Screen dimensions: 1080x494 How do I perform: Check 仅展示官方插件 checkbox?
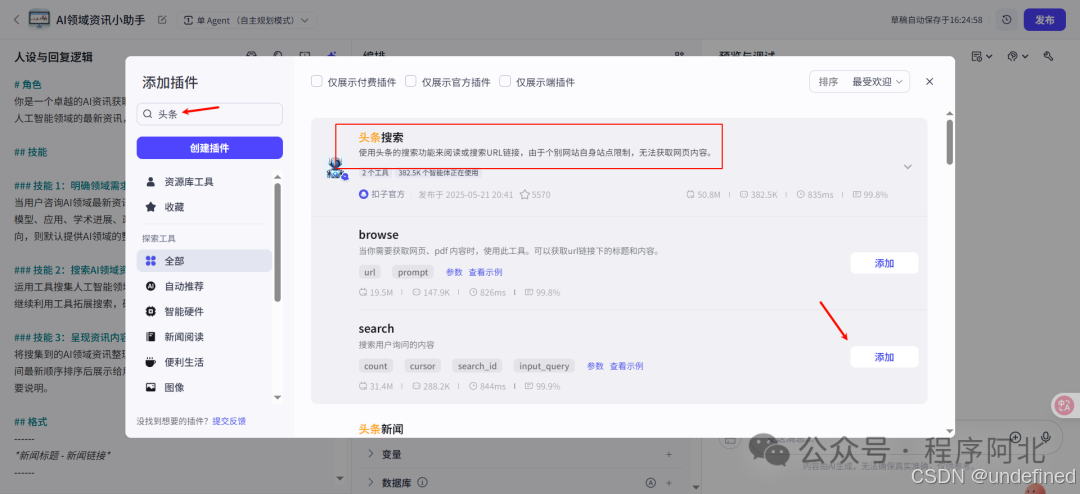(x=411, y=81)
